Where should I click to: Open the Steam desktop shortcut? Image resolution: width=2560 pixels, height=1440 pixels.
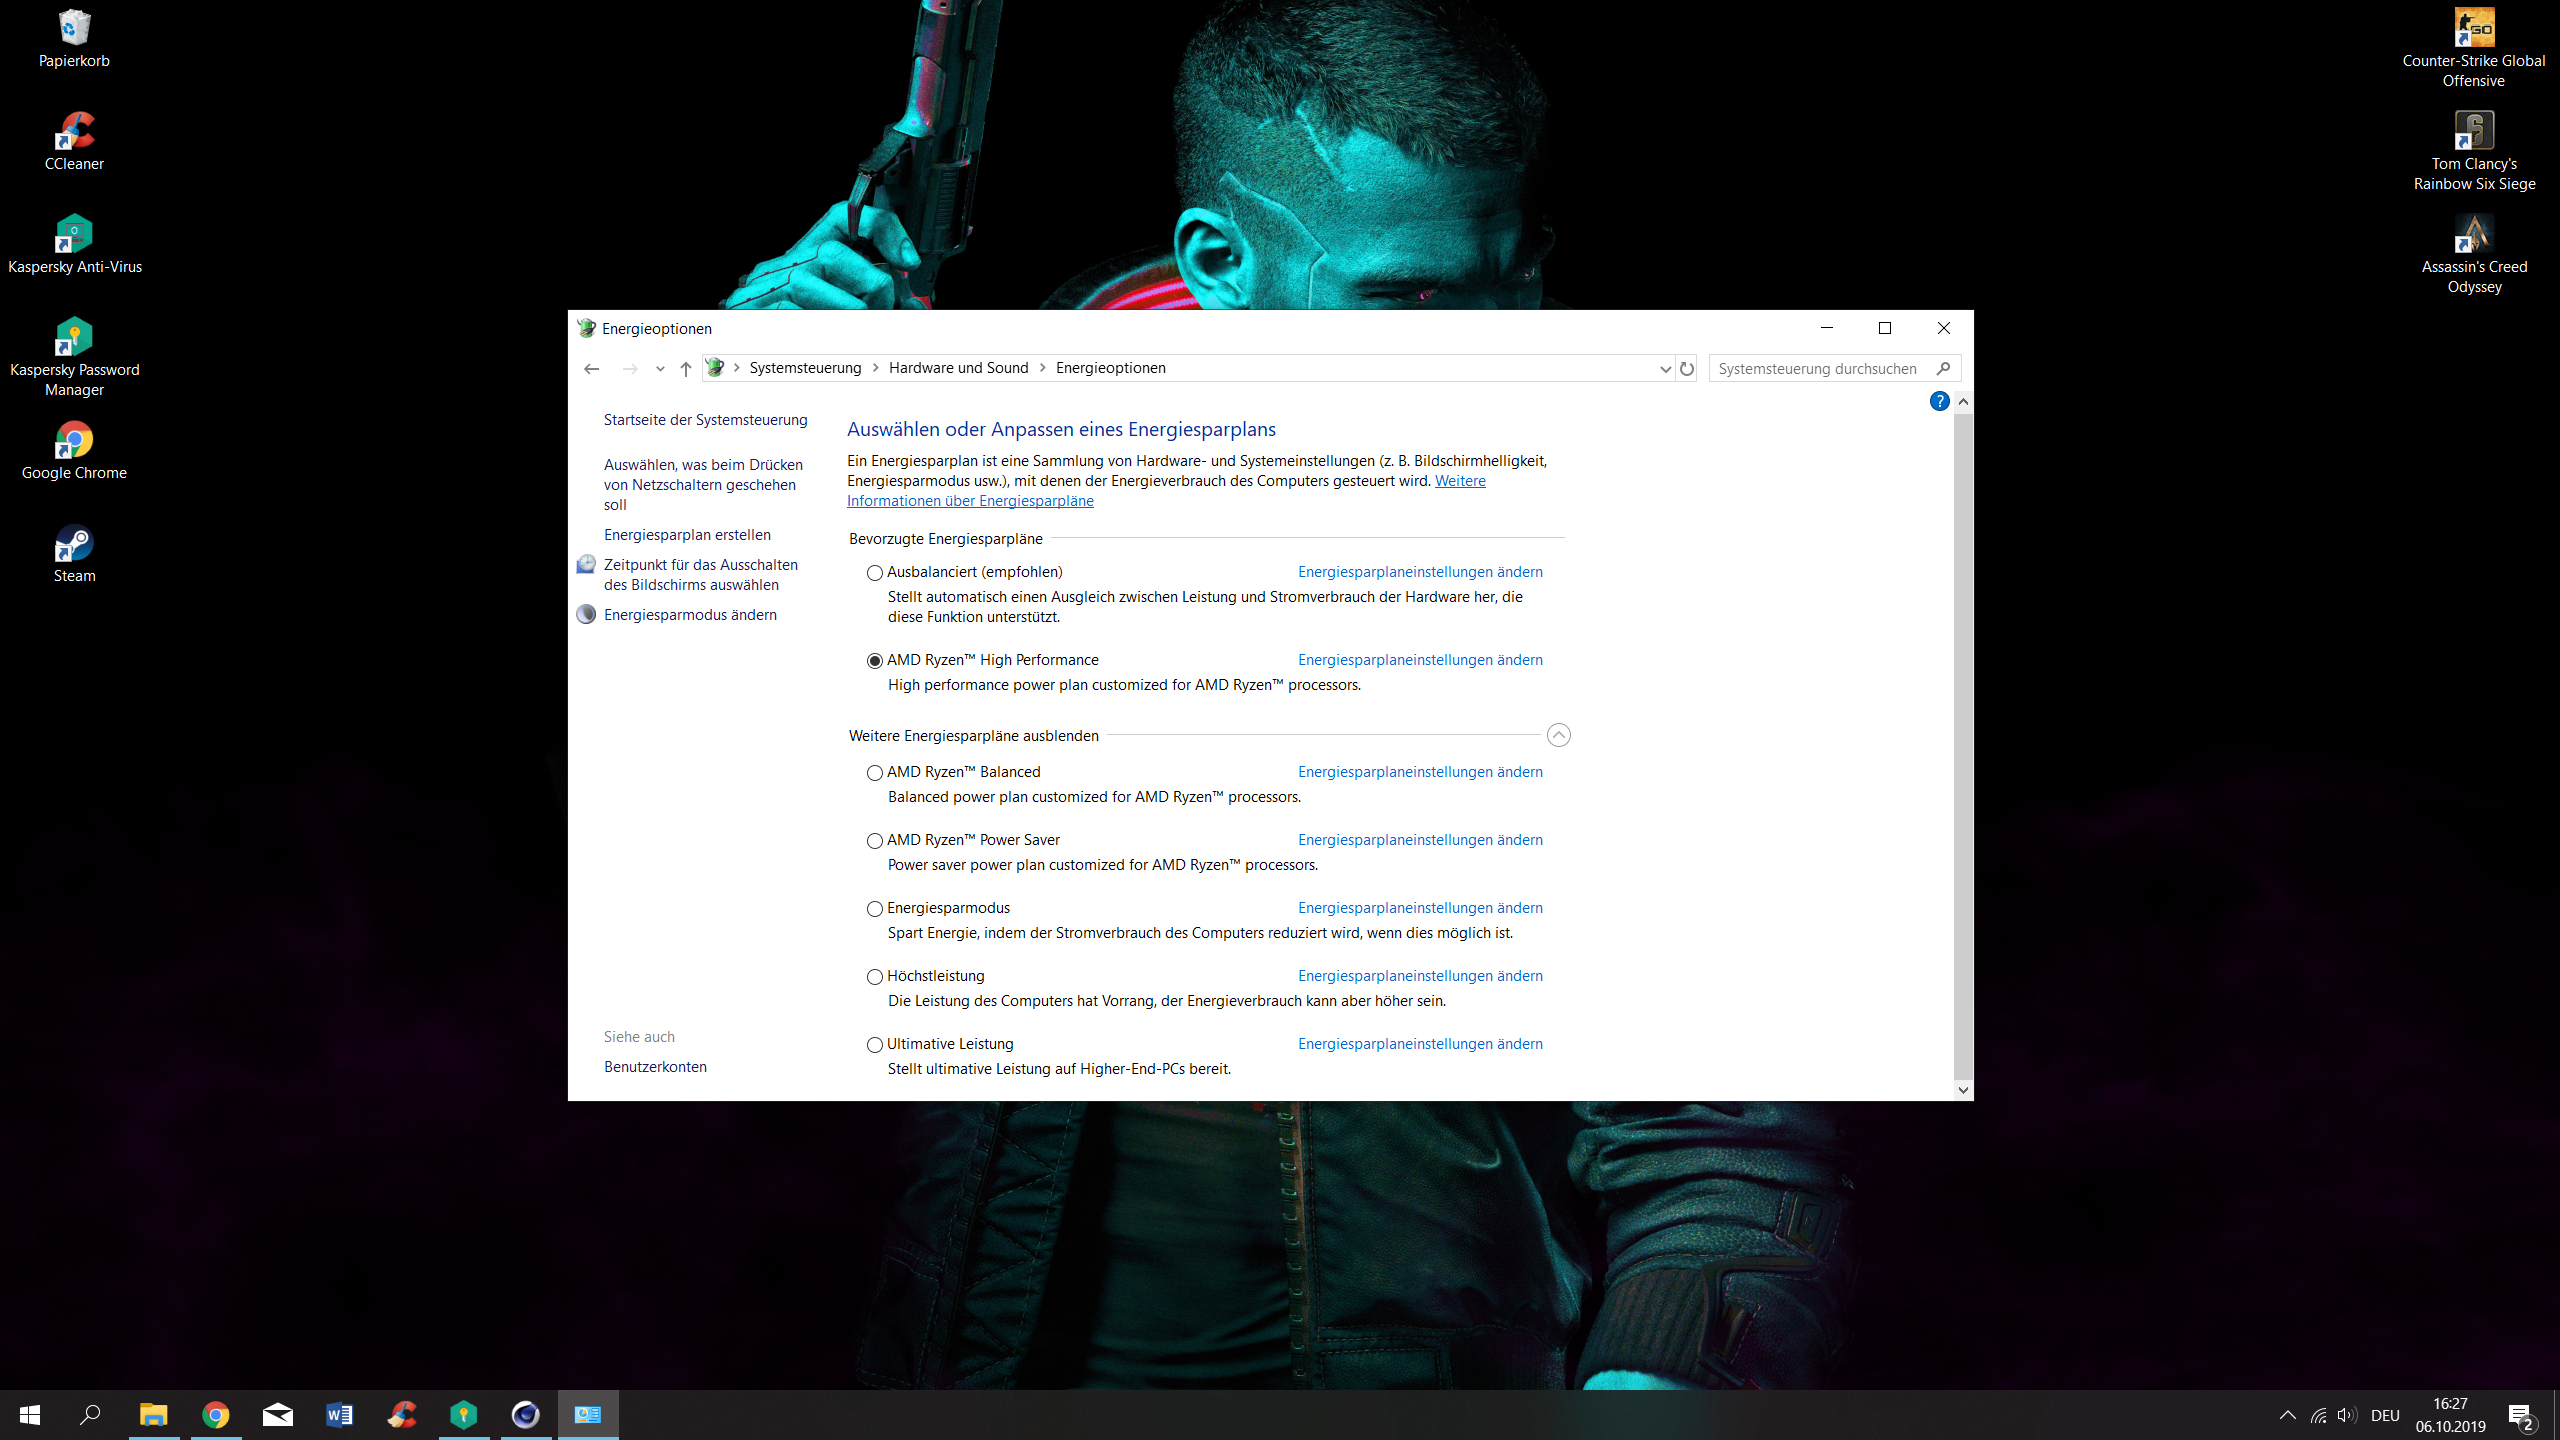(74, 553)
